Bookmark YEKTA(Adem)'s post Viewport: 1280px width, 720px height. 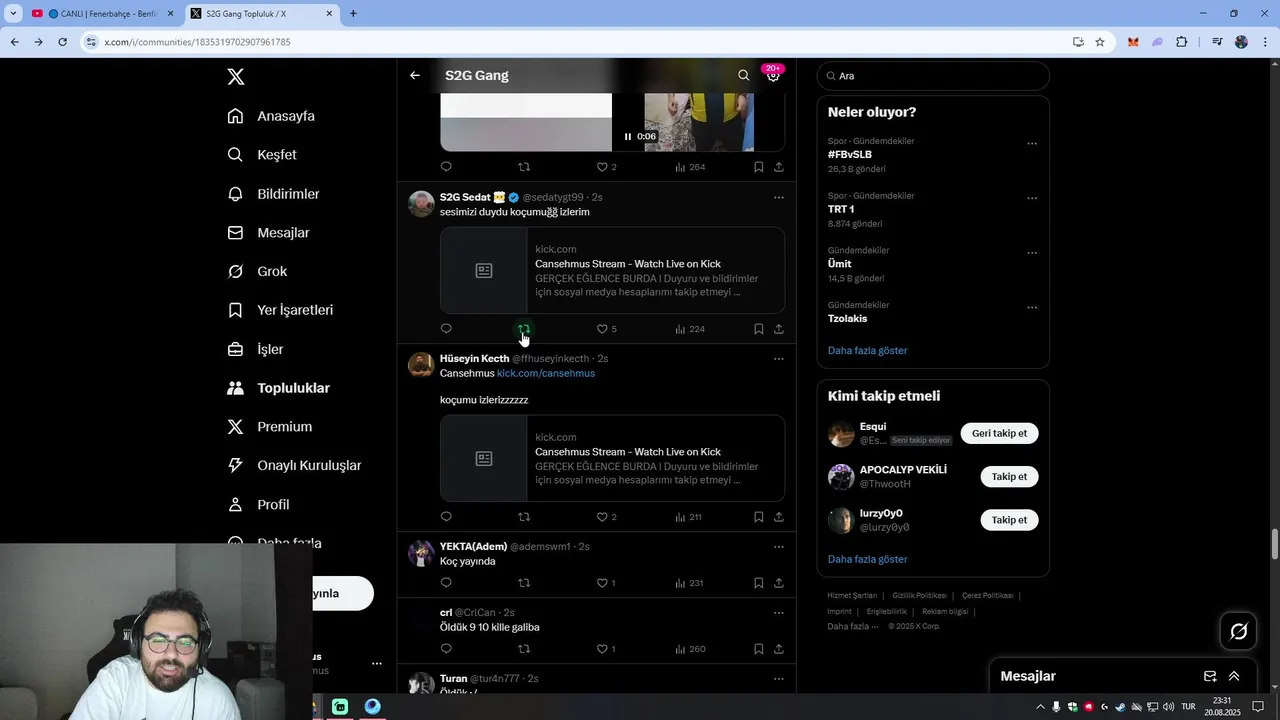[x=758, y=583]
